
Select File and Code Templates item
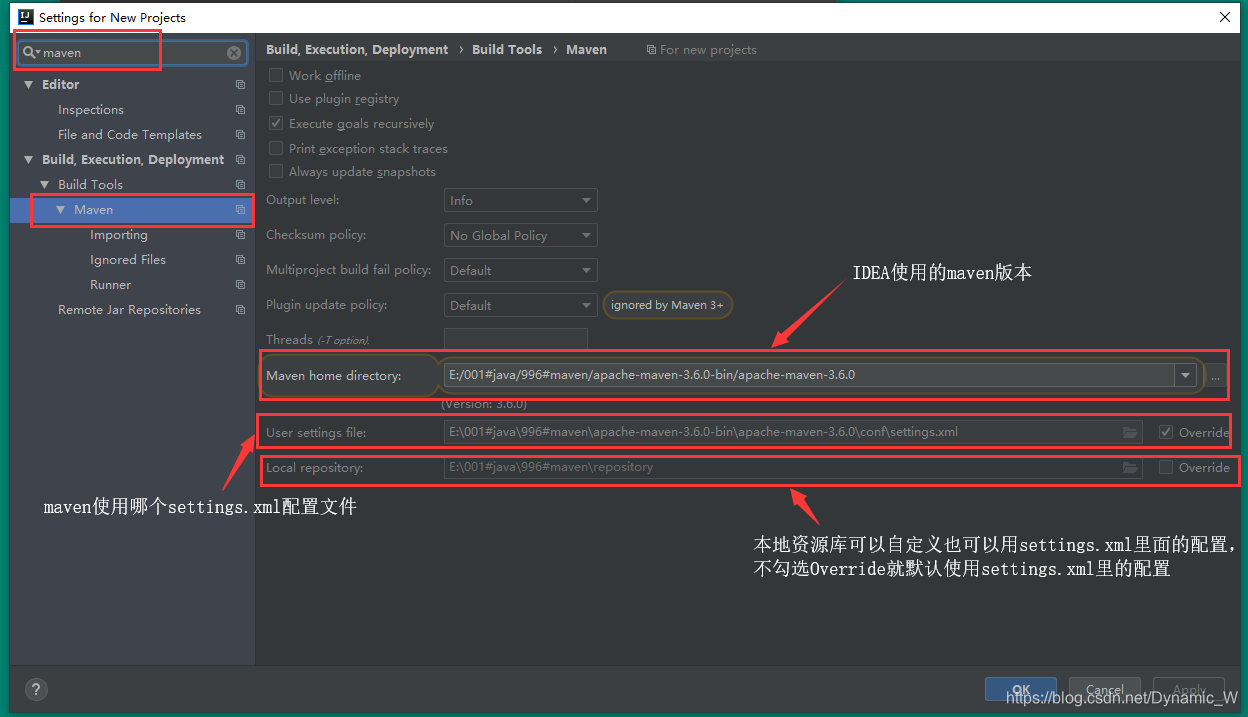pos(130,135)
